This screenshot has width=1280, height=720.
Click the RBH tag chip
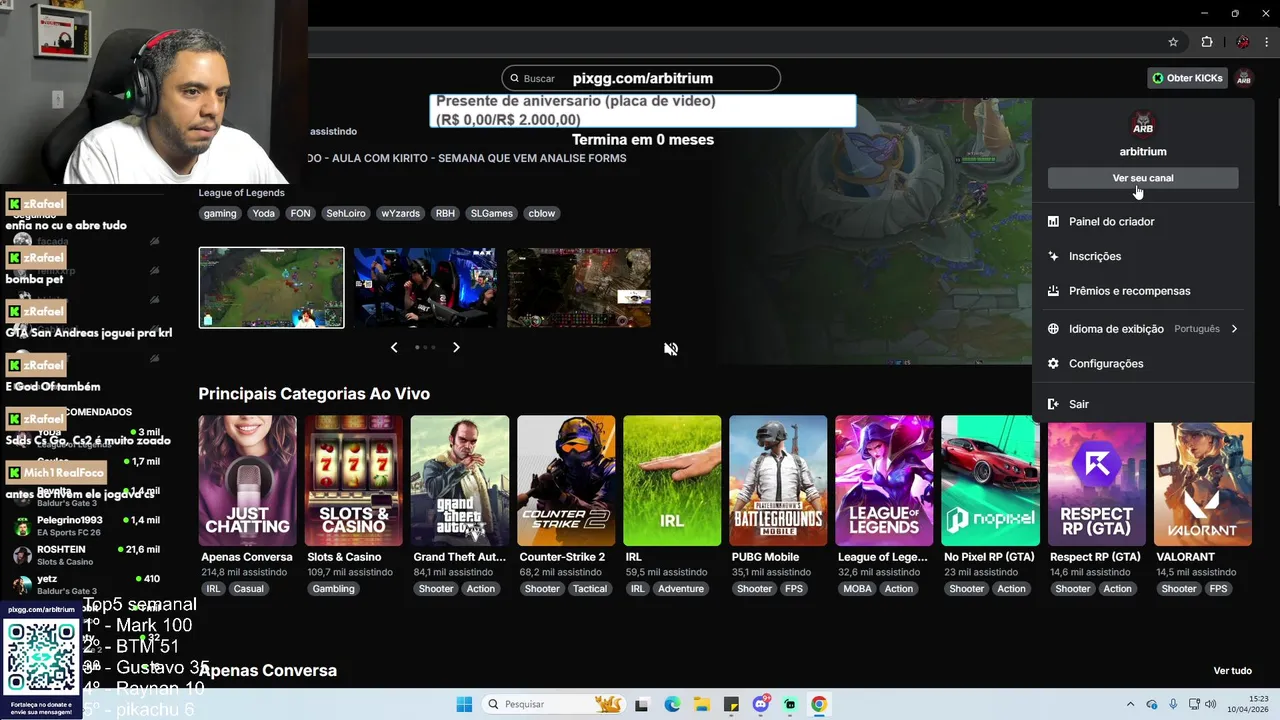(x=445, y=213)
